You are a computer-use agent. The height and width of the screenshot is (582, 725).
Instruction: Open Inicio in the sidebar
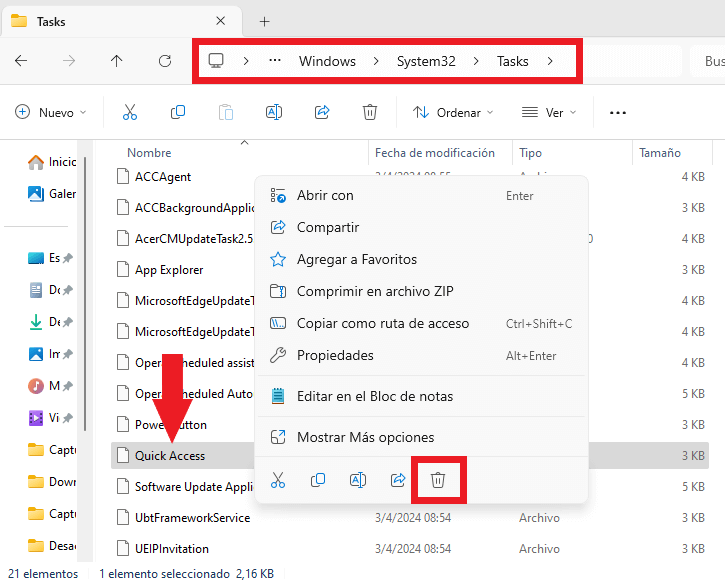52,162
